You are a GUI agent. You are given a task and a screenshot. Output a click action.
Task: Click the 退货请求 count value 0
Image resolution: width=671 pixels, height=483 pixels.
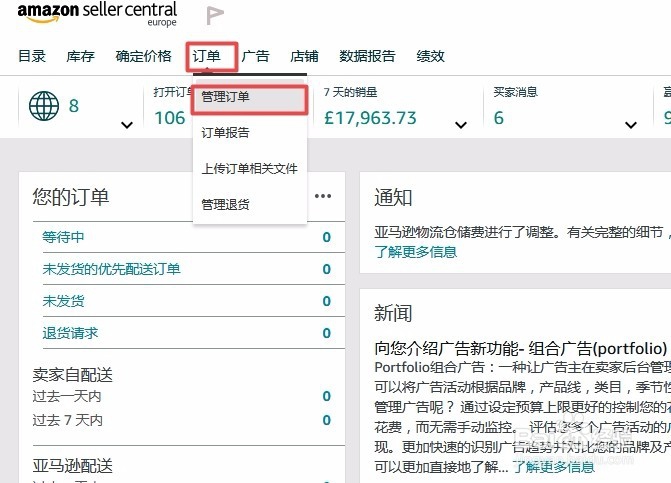[x=327, y=333]
